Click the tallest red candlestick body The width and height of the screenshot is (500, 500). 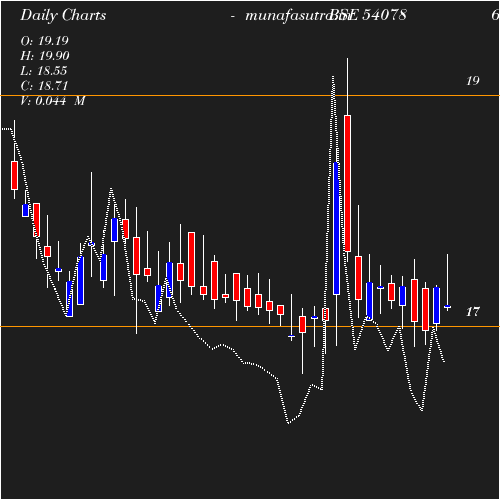tap(347, 183)
